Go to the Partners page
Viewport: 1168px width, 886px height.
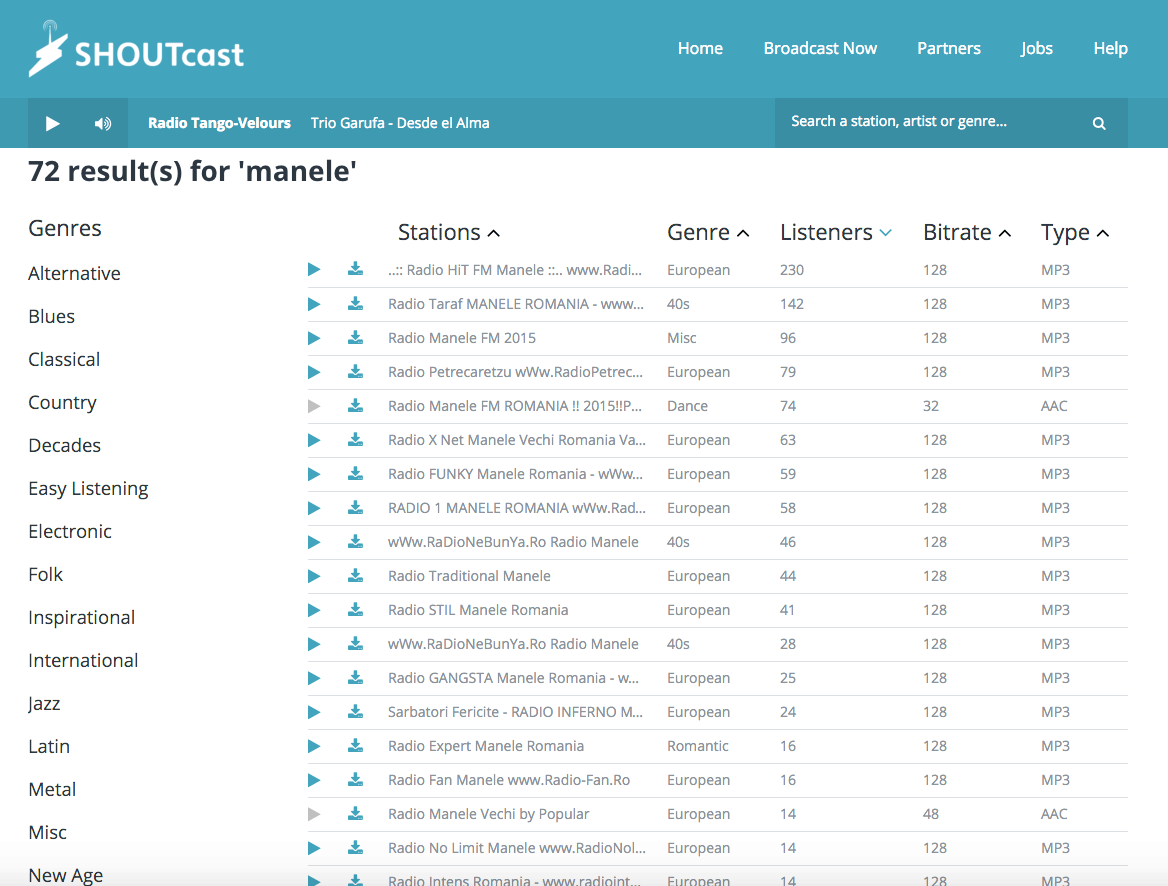tap(948, 48)
